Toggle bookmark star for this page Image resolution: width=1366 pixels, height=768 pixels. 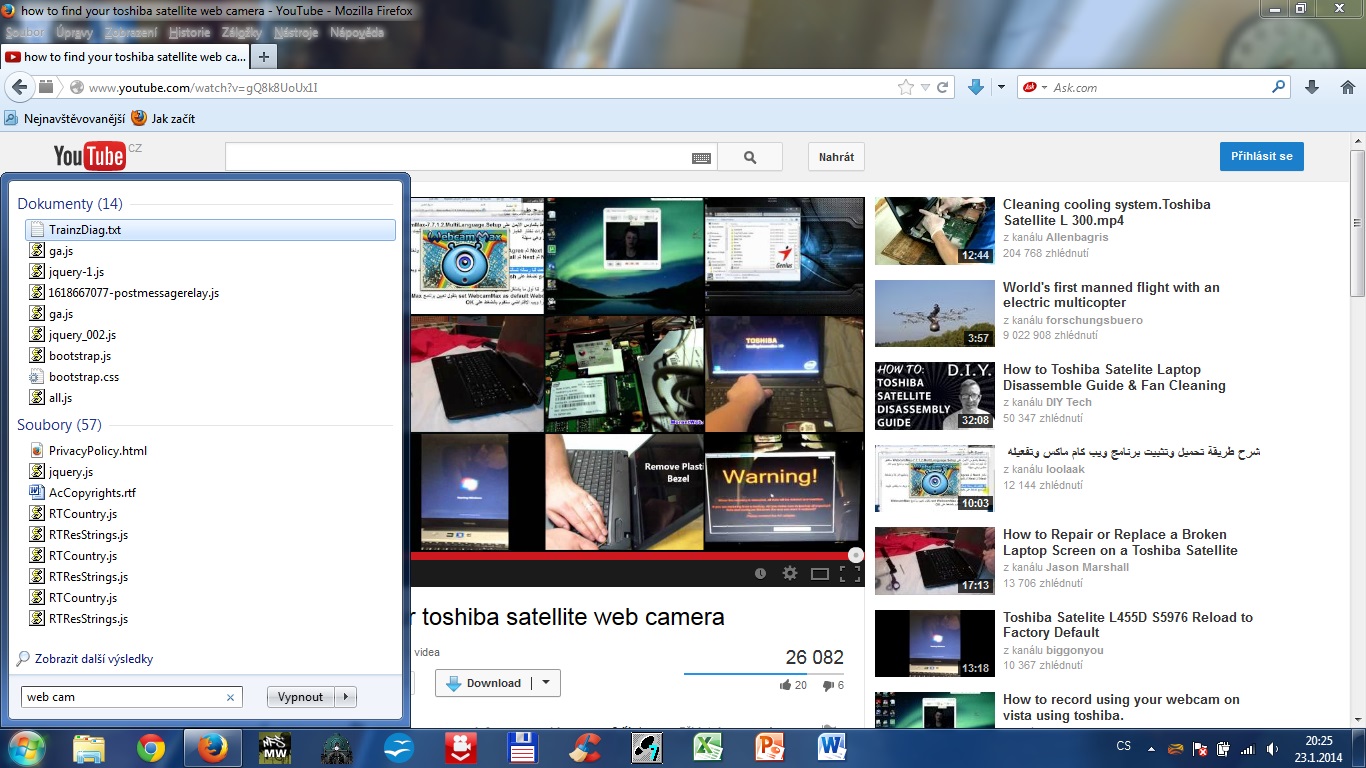tap(906, 88)
